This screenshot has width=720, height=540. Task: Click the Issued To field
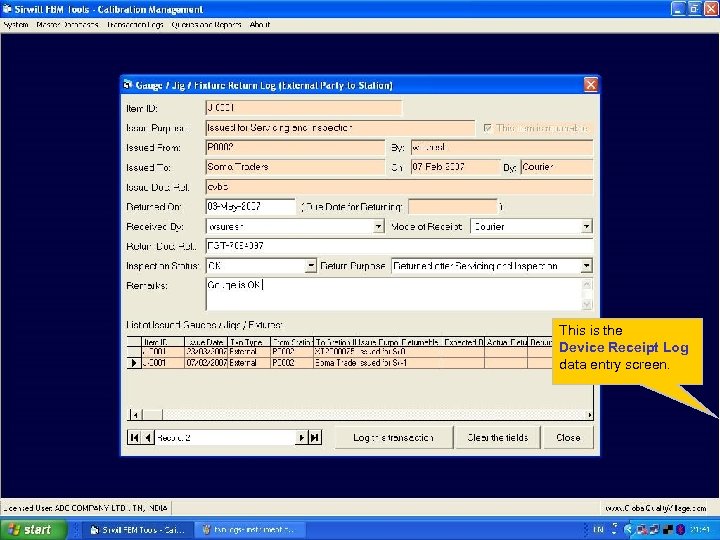[x=295, y=167]
